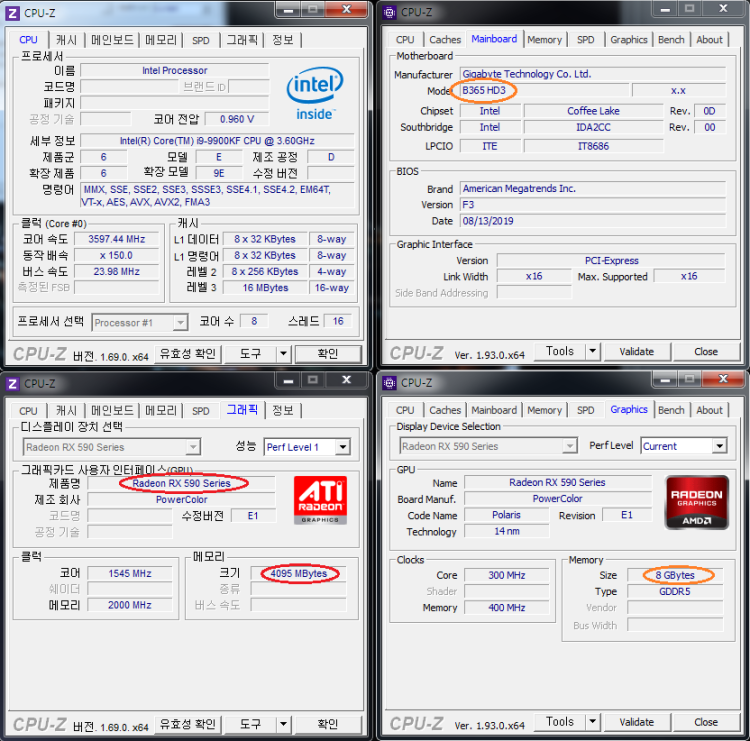Click the B365 HD3 model field

(544, 90)
